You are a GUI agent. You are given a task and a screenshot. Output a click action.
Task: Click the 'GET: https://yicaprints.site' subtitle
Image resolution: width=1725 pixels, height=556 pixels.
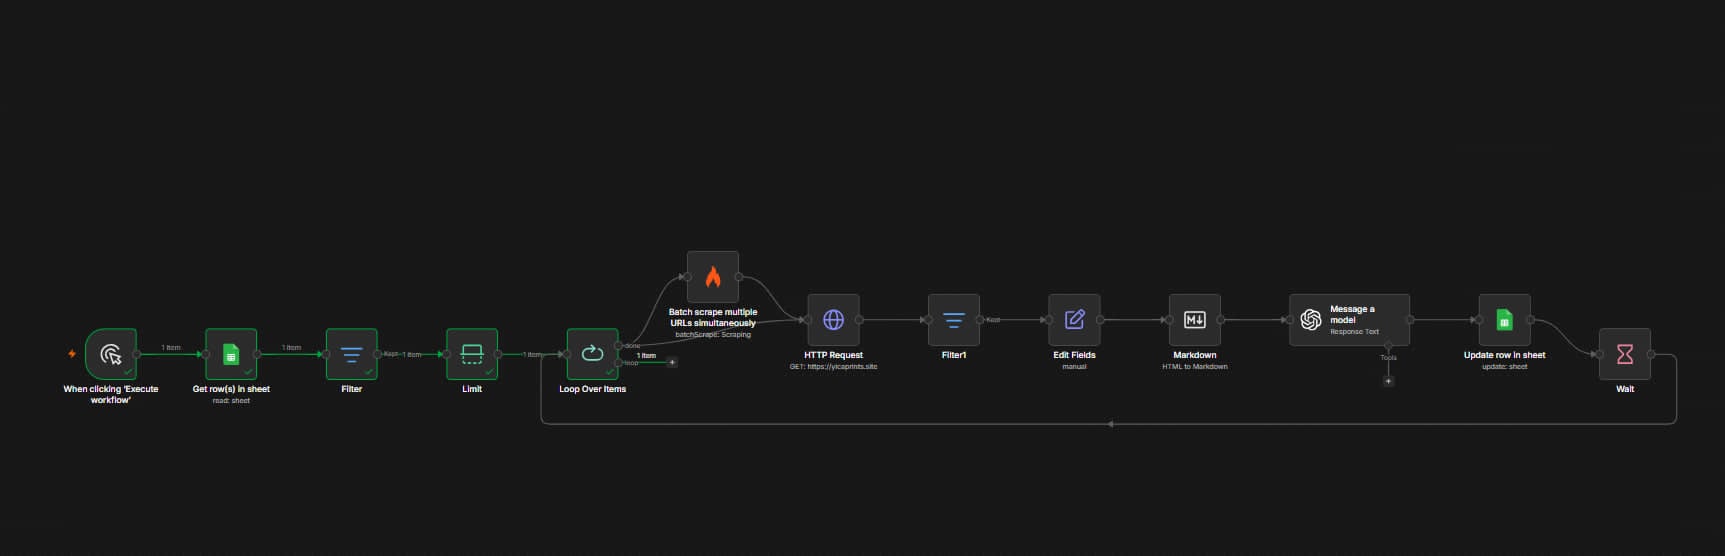click(x=833, y=367)
